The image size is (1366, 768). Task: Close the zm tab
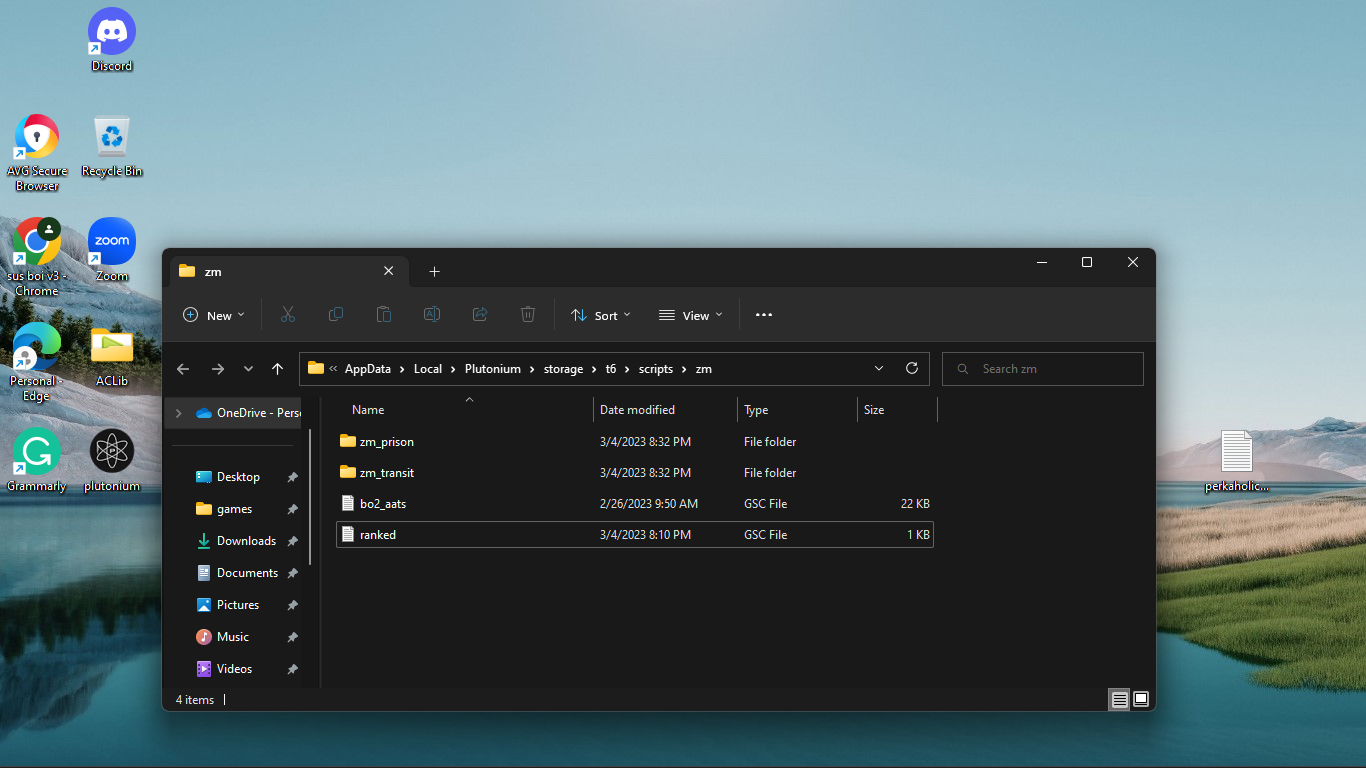(389, 271)
